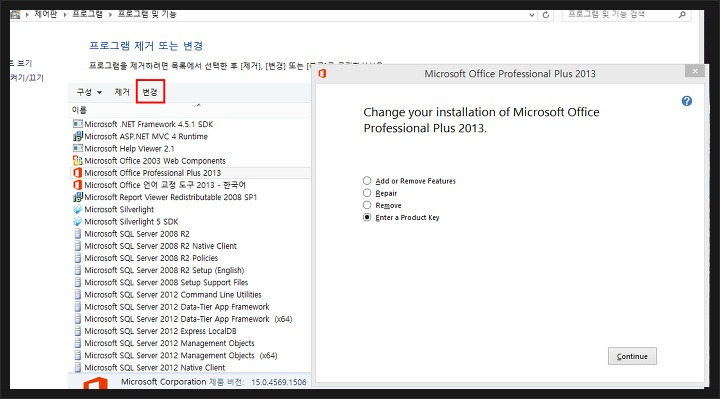Click the Microsoft Silverlight 5 SDK icon
Screen dimensions: 720x399
click(x=78, y=221)
